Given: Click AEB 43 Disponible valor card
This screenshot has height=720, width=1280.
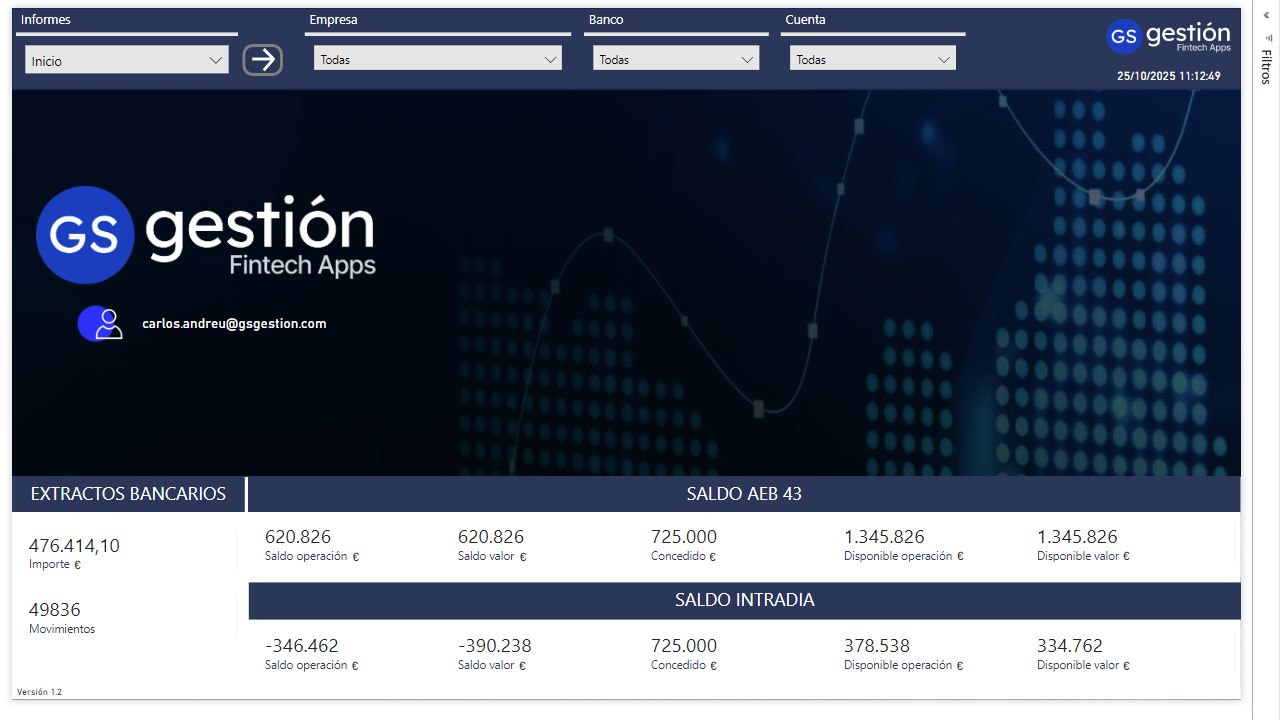Looking at the screenshot, I should 1083,545.
